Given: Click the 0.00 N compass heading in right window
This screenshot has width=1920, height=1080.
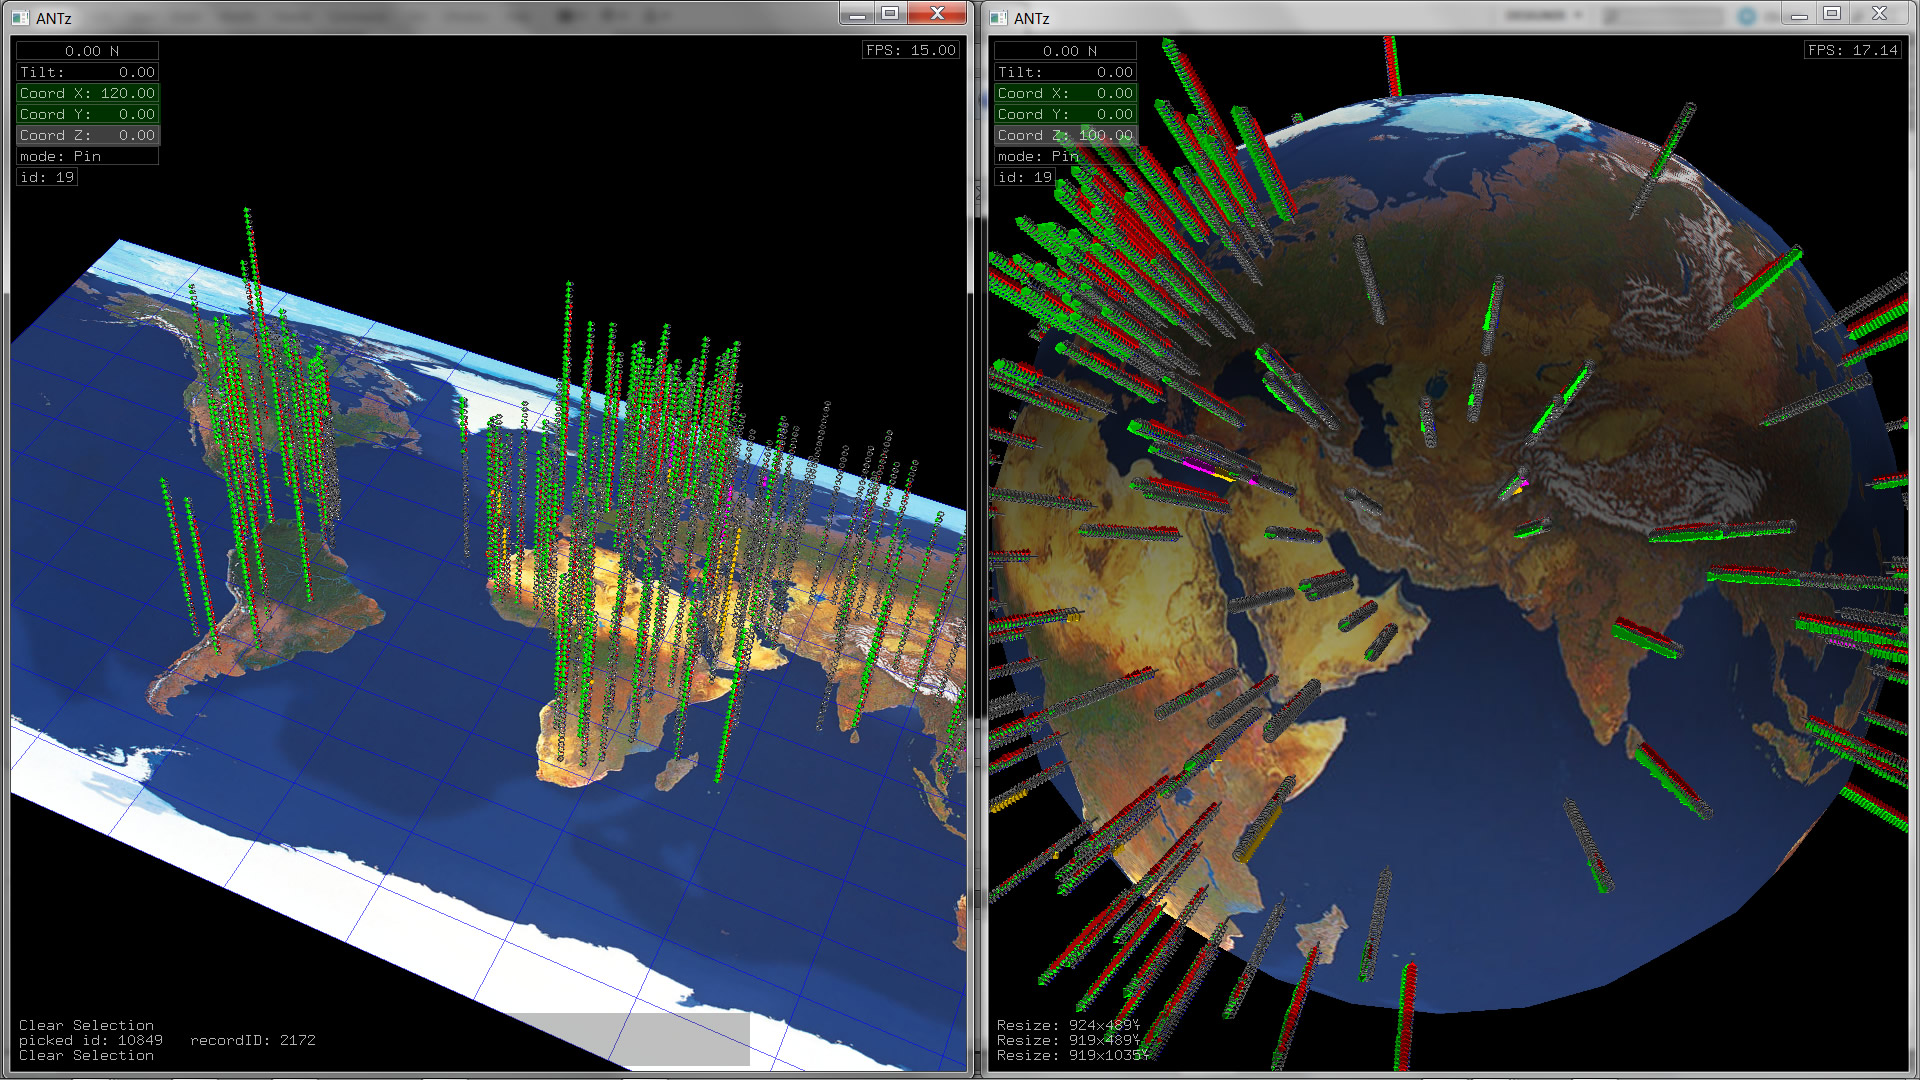Looking at the screenshot, I should tap(1065, 50).
